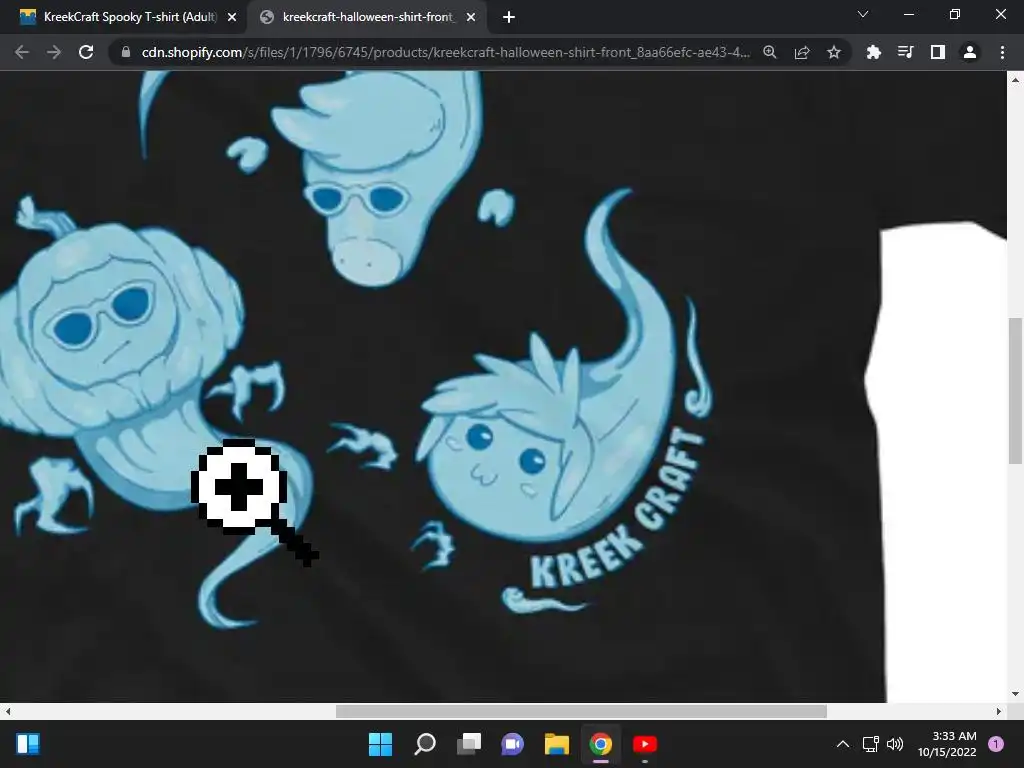
Task: Open YouTube app on taskbar
Action: 645,744
